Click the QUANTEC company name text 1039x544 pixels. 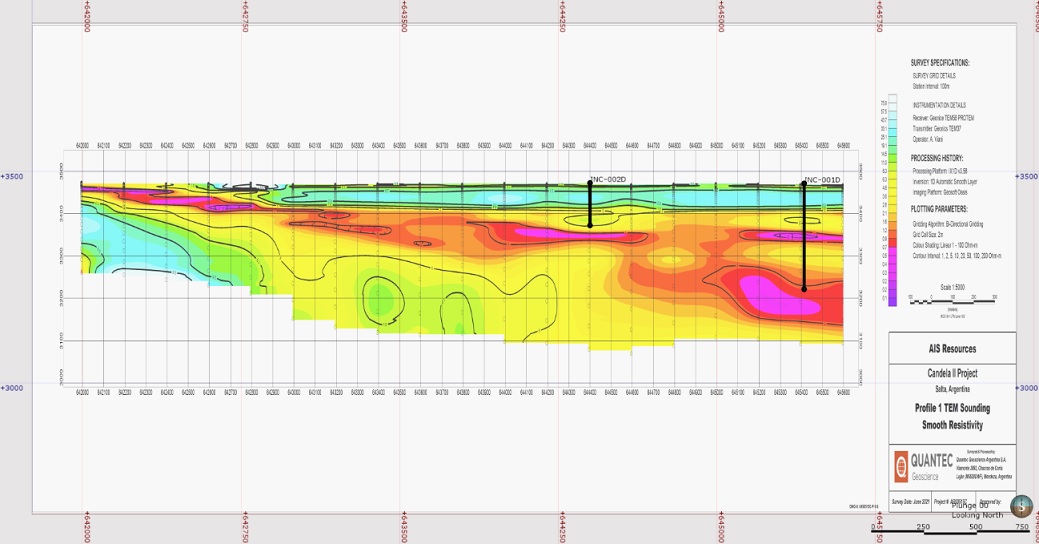pyautogui.click(x=932, y=460)
